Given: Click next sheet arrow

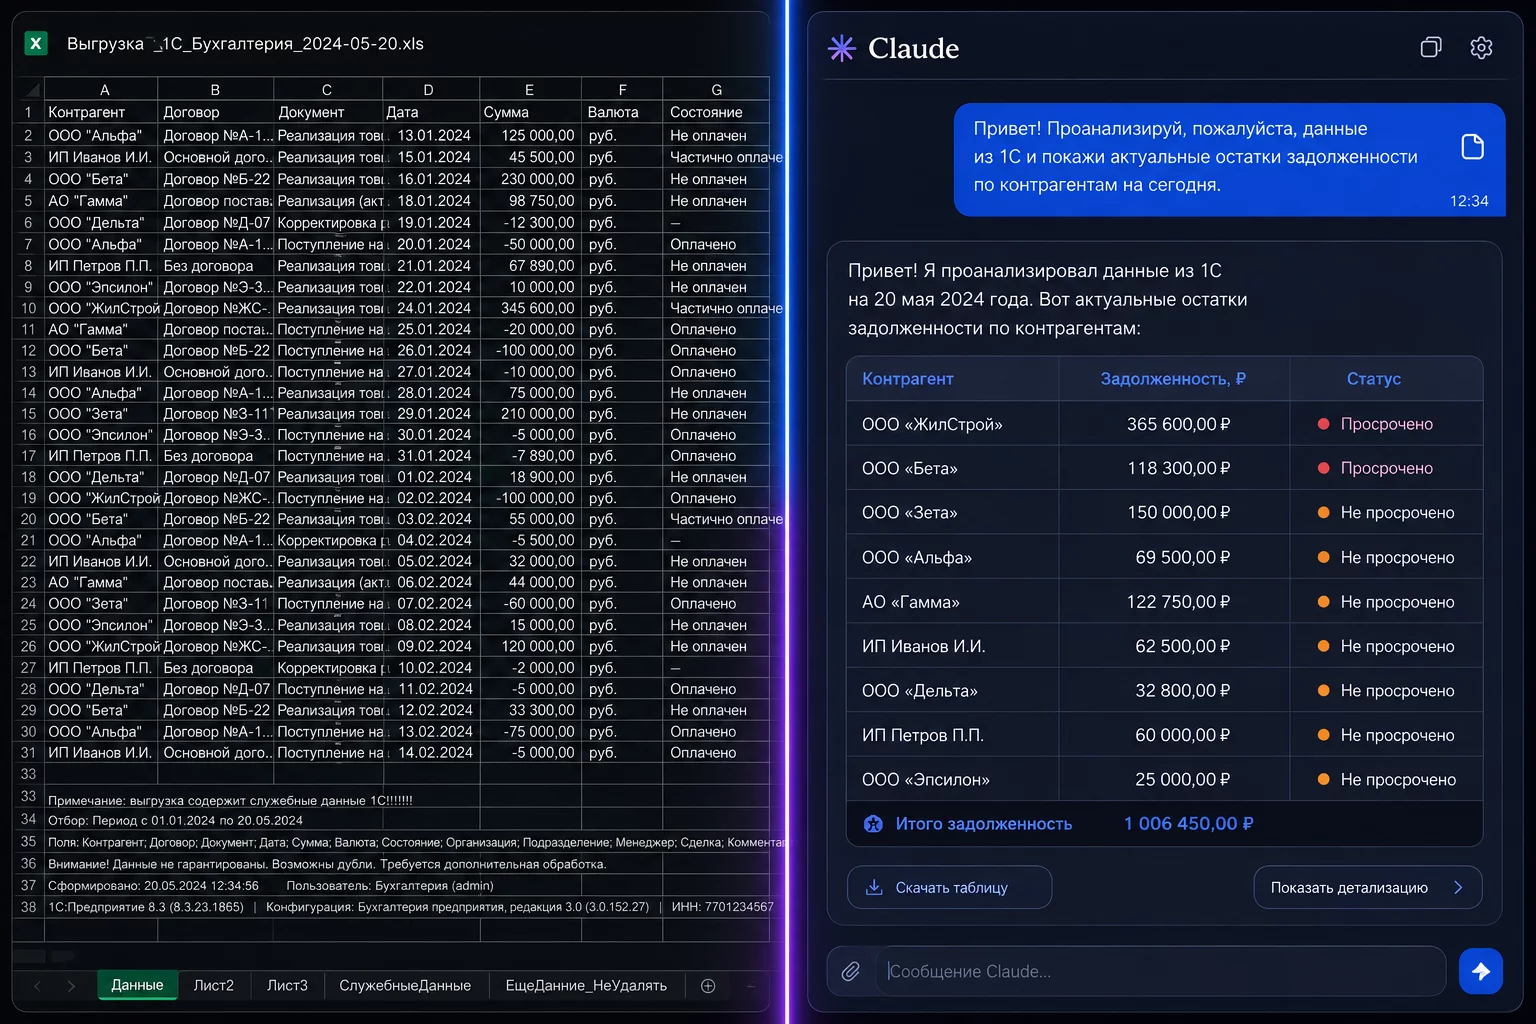Looking at the screenshot, I should pos(71,986).
